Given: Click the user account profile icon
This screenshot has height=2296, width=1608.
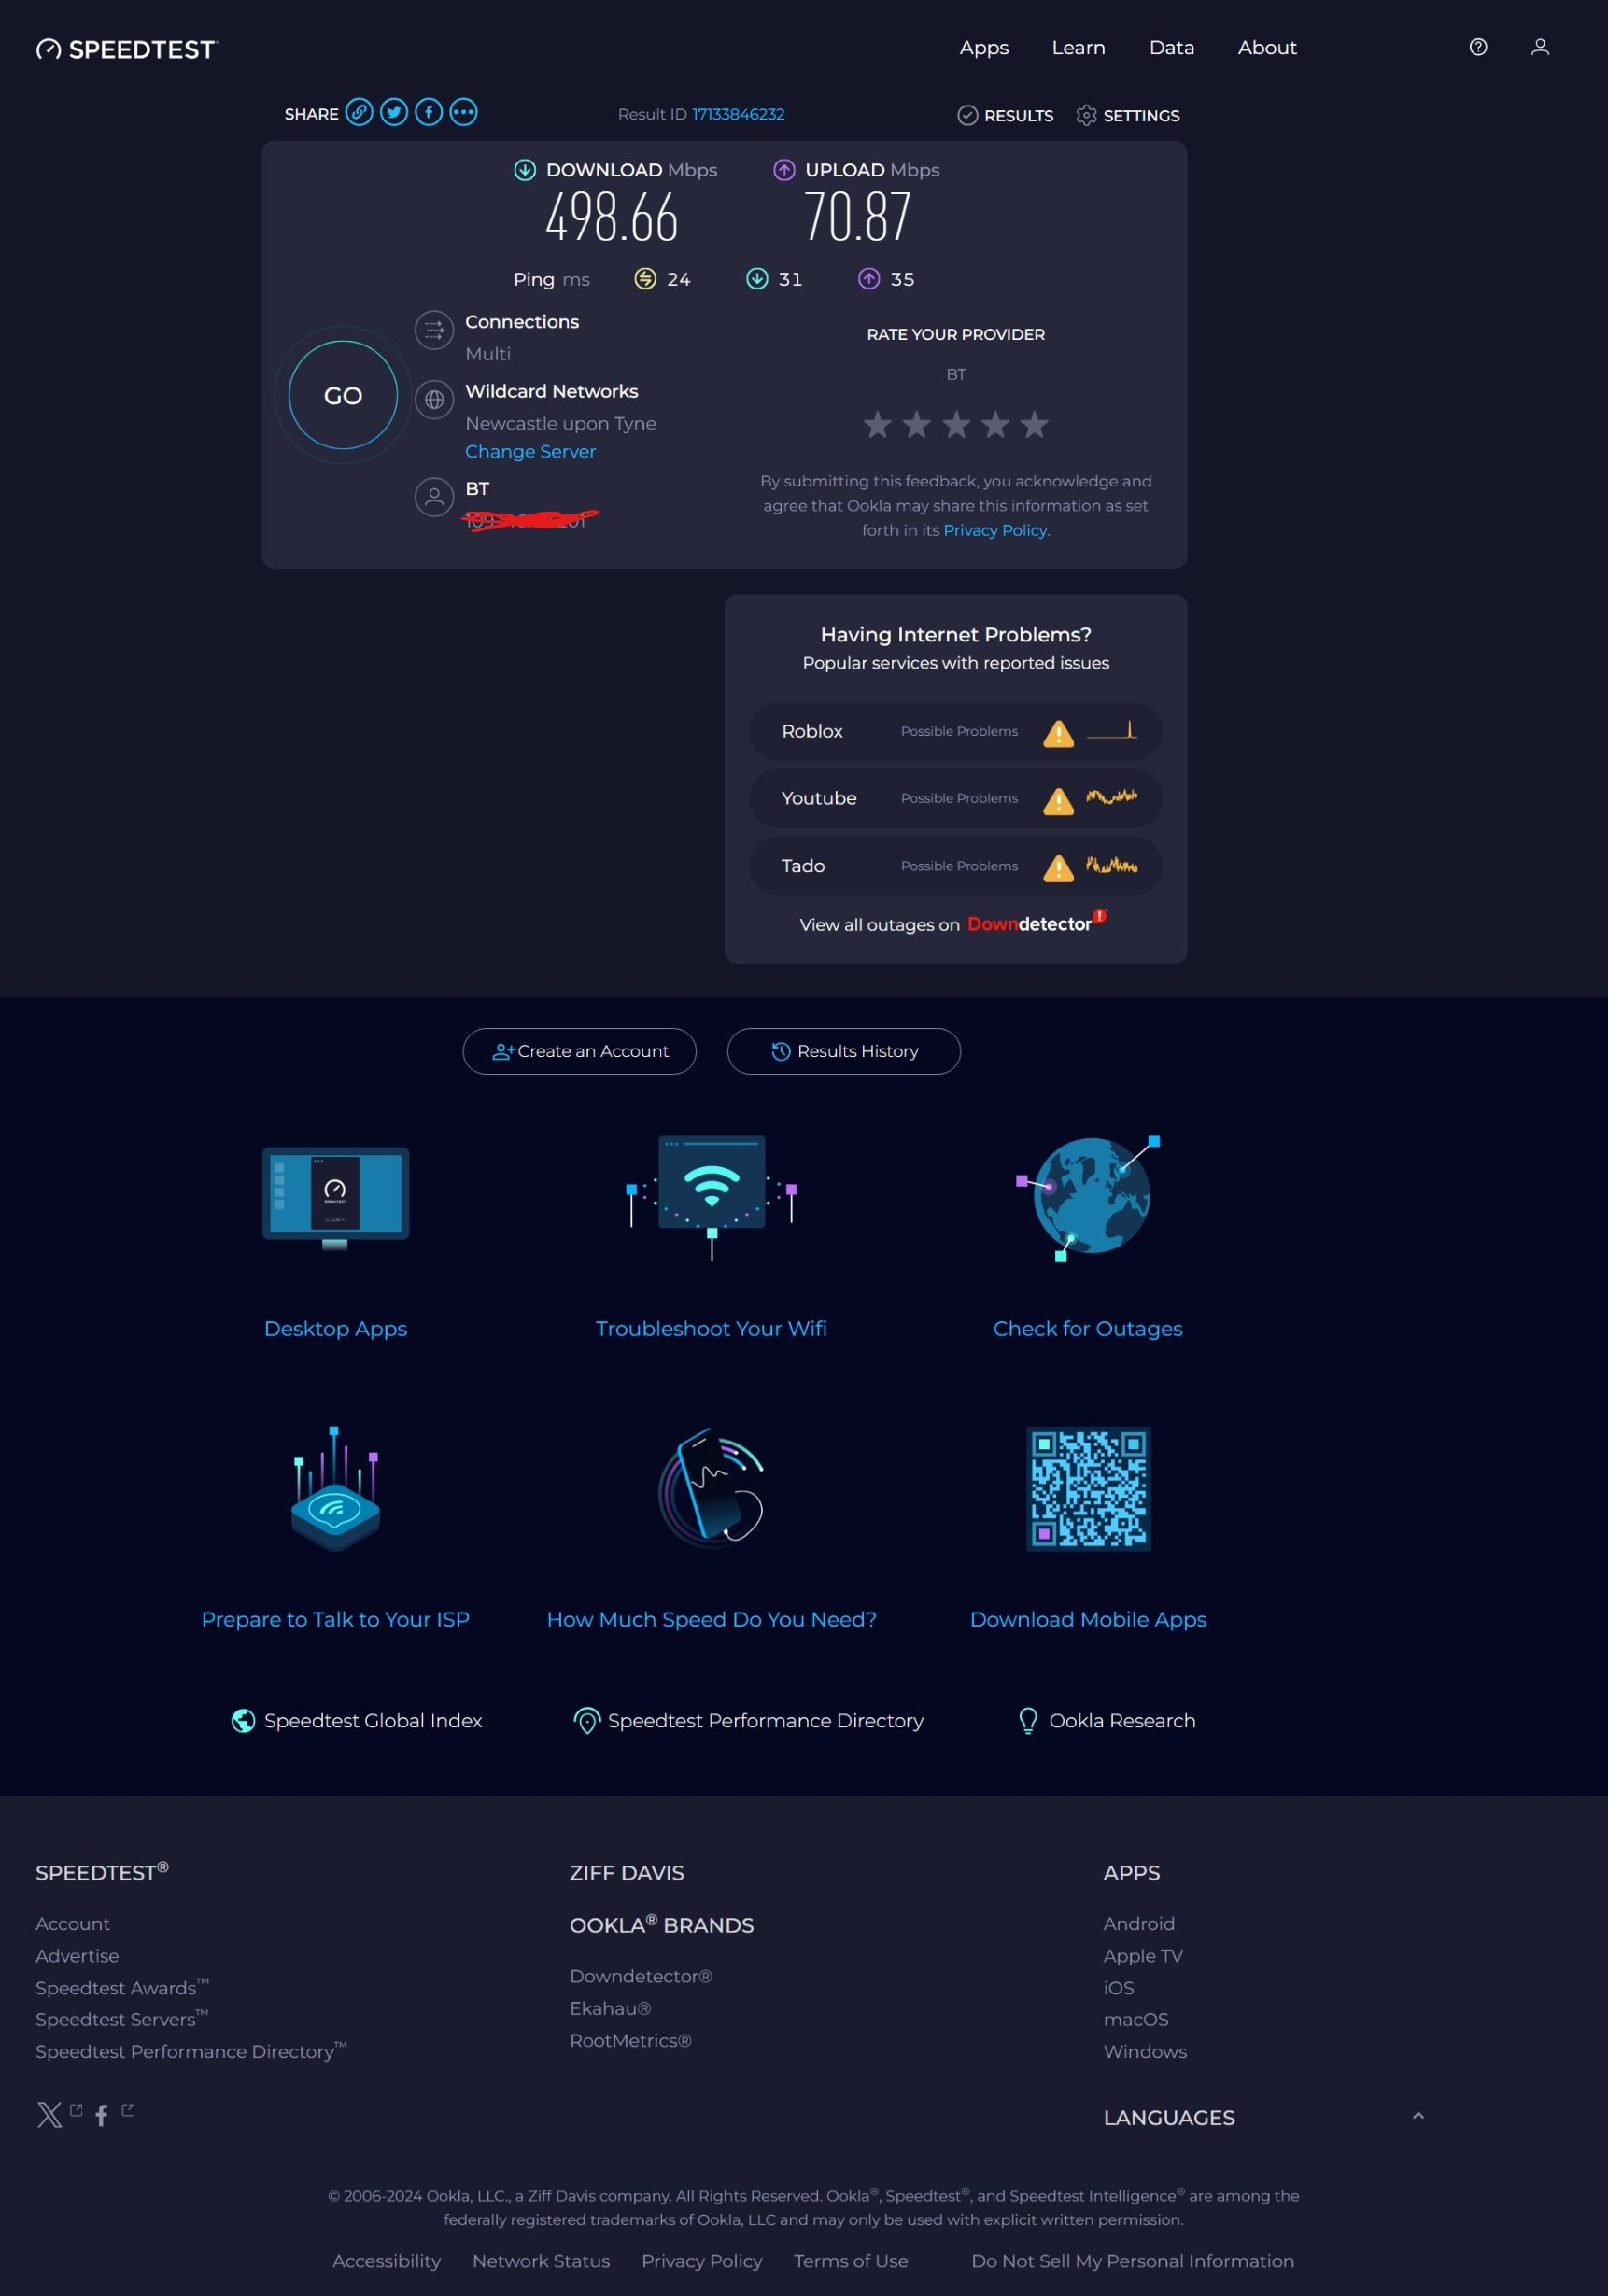Looking at the screenshot, I should [1539, 47].
